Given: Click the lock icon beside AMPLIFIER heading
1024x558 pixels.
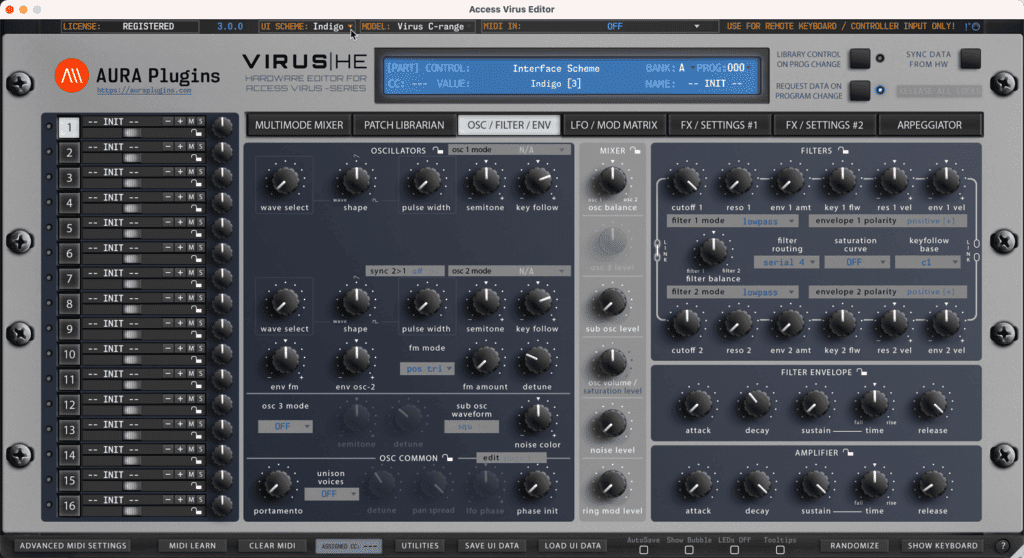Looking at the screenshot, I should [x=848, y=452].
